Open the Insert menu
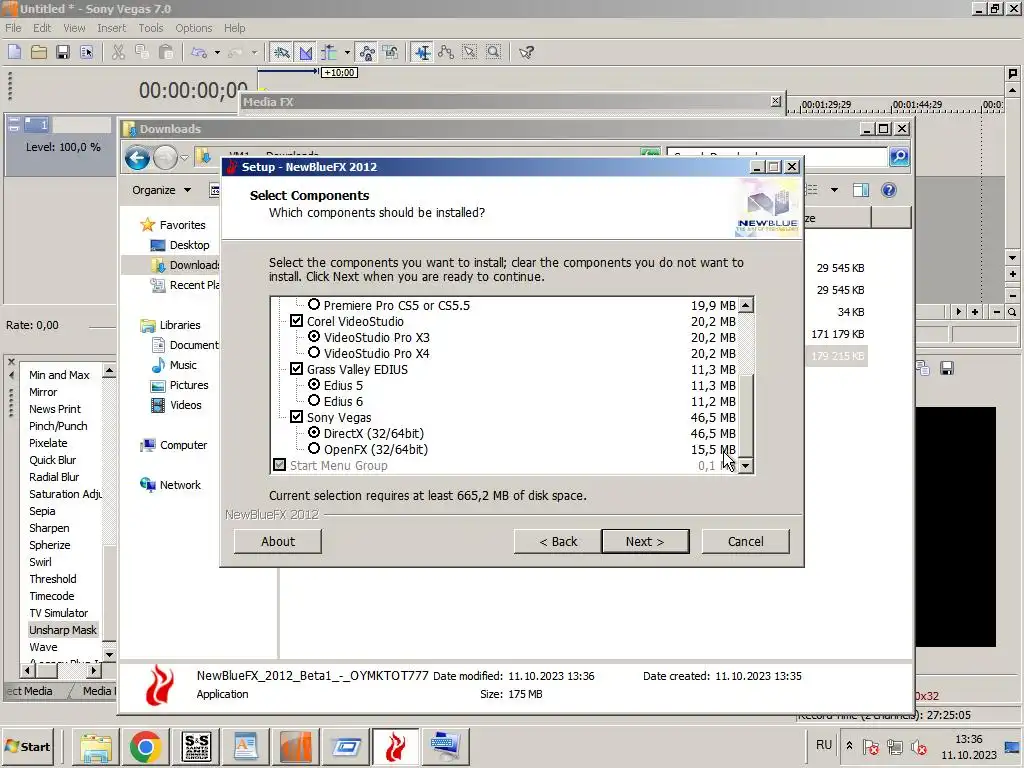Image resolution: width=1024 pixels, height=768 pixels. [112, 28]
